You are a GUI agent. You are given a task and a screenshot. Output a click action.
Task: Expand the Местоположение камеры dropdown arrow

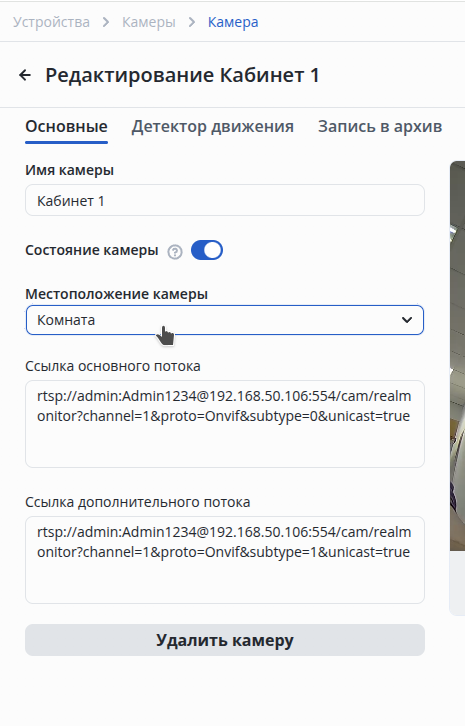407,320
